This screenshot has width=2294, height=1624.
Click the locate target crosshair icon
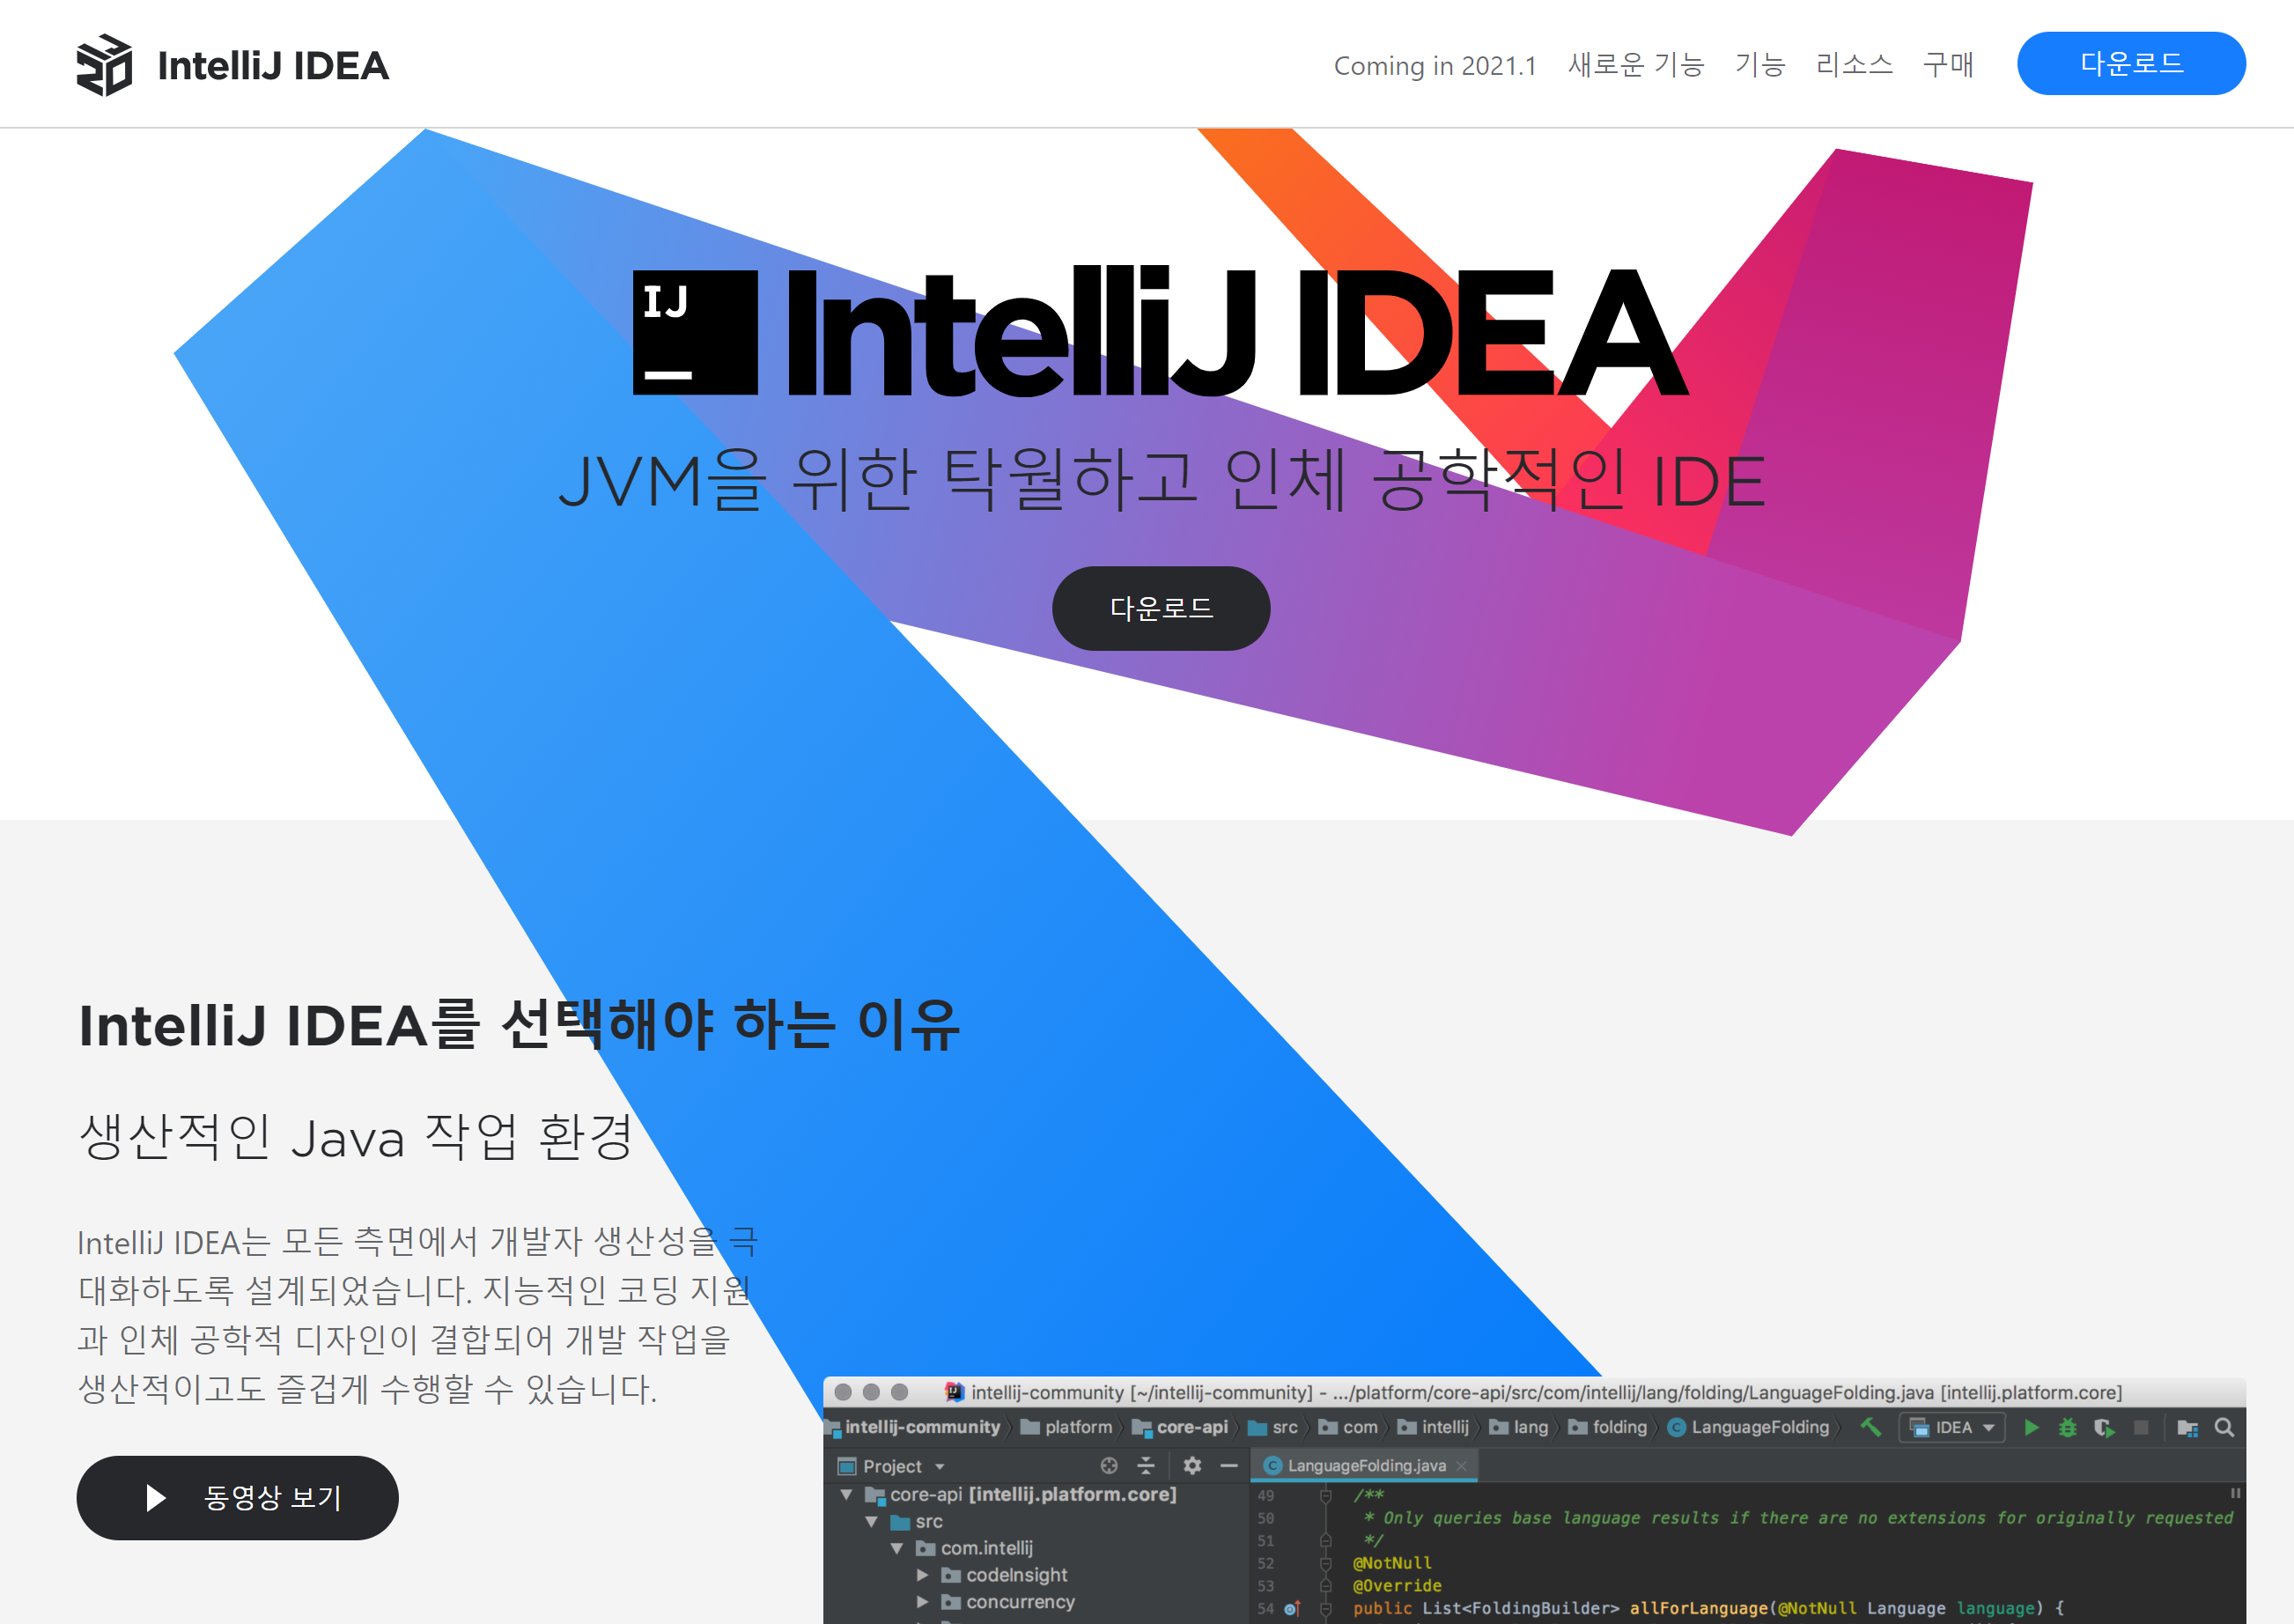click(1109, 1466)
